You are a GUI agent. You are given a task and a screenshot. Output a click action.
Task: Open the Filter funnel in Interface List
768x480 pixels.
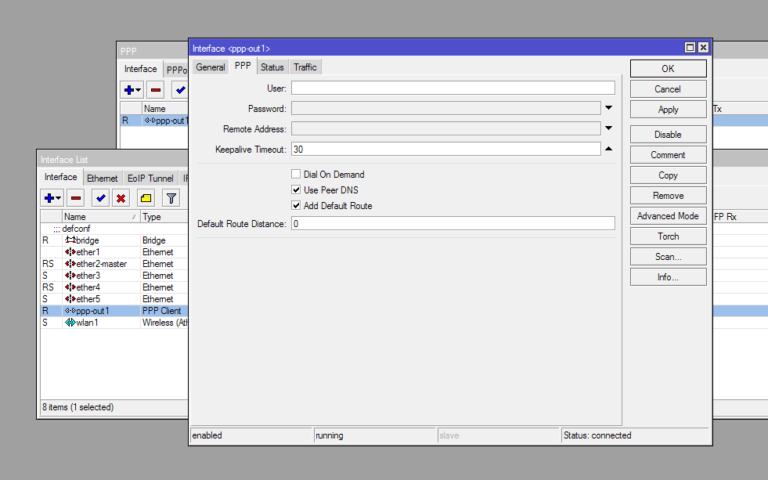(171, 199)
